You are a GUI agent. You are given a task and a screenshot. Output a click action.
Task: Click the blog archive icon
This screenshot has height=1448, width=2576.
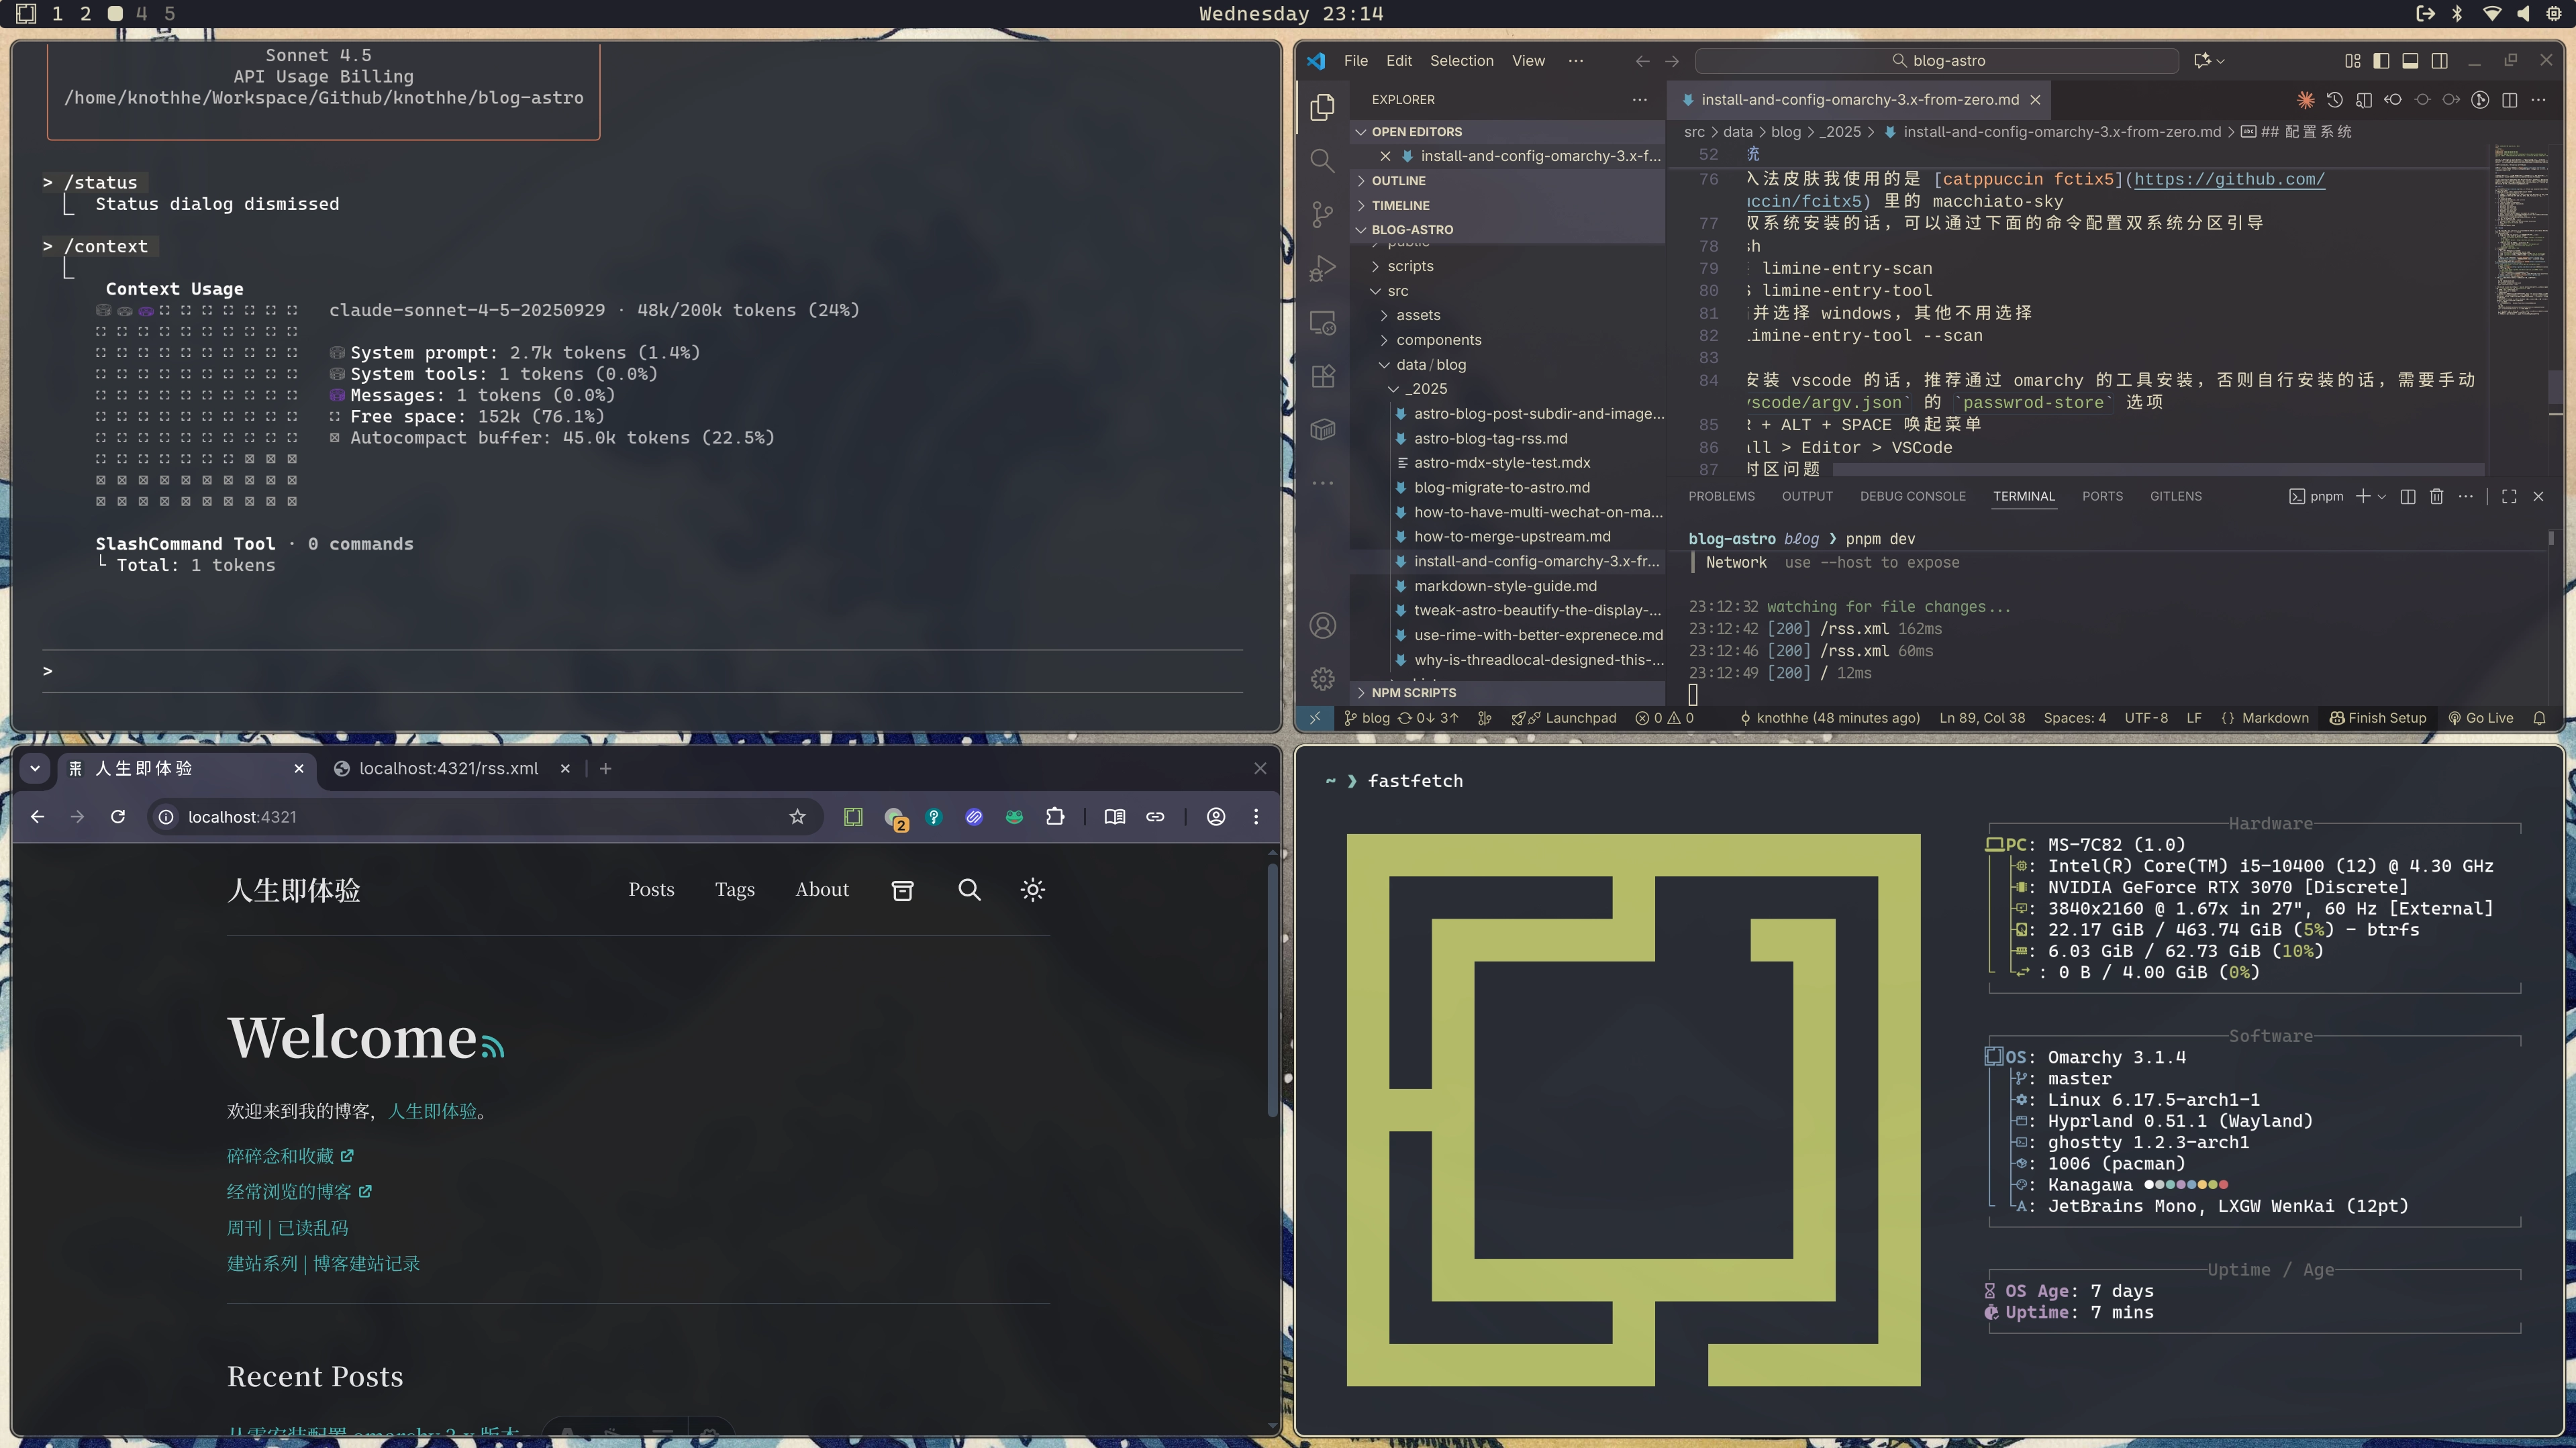902,890
